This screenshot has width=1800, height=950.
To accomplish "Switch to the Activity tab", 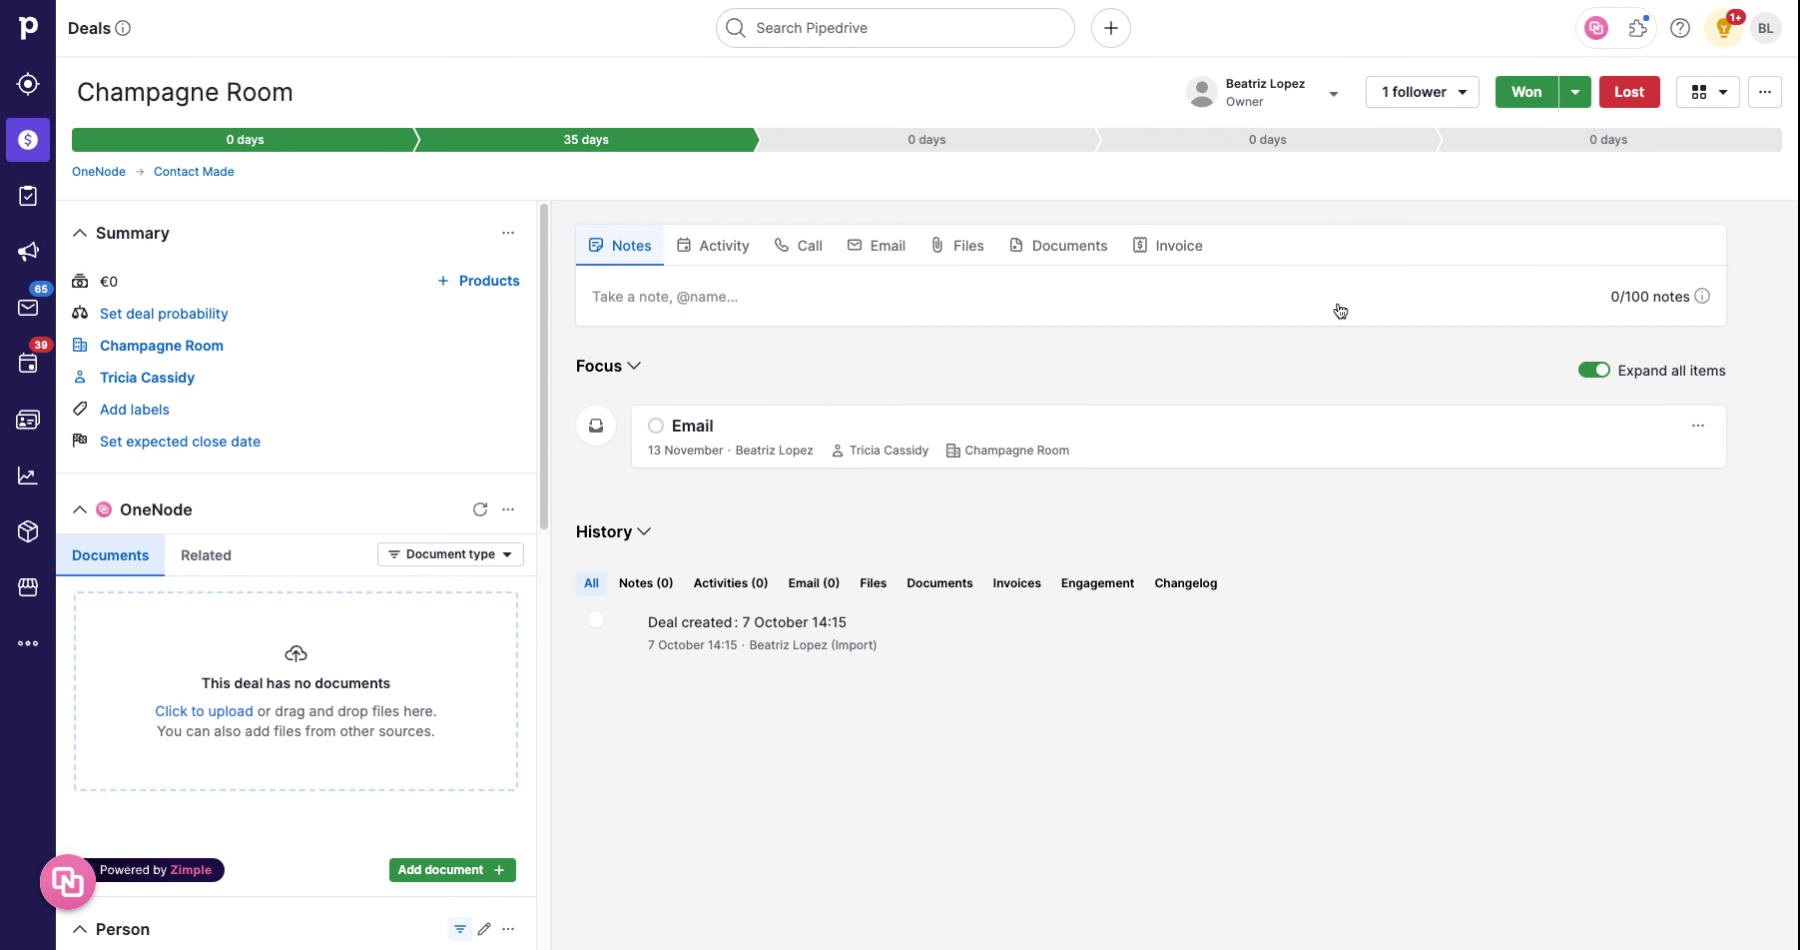I will (713, 245).
